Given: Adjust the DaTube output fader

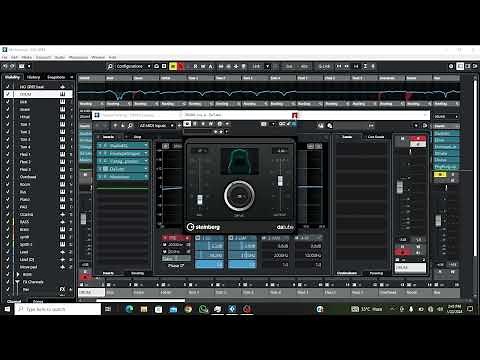Looking at the screenshot, I should tap(280, 181).
